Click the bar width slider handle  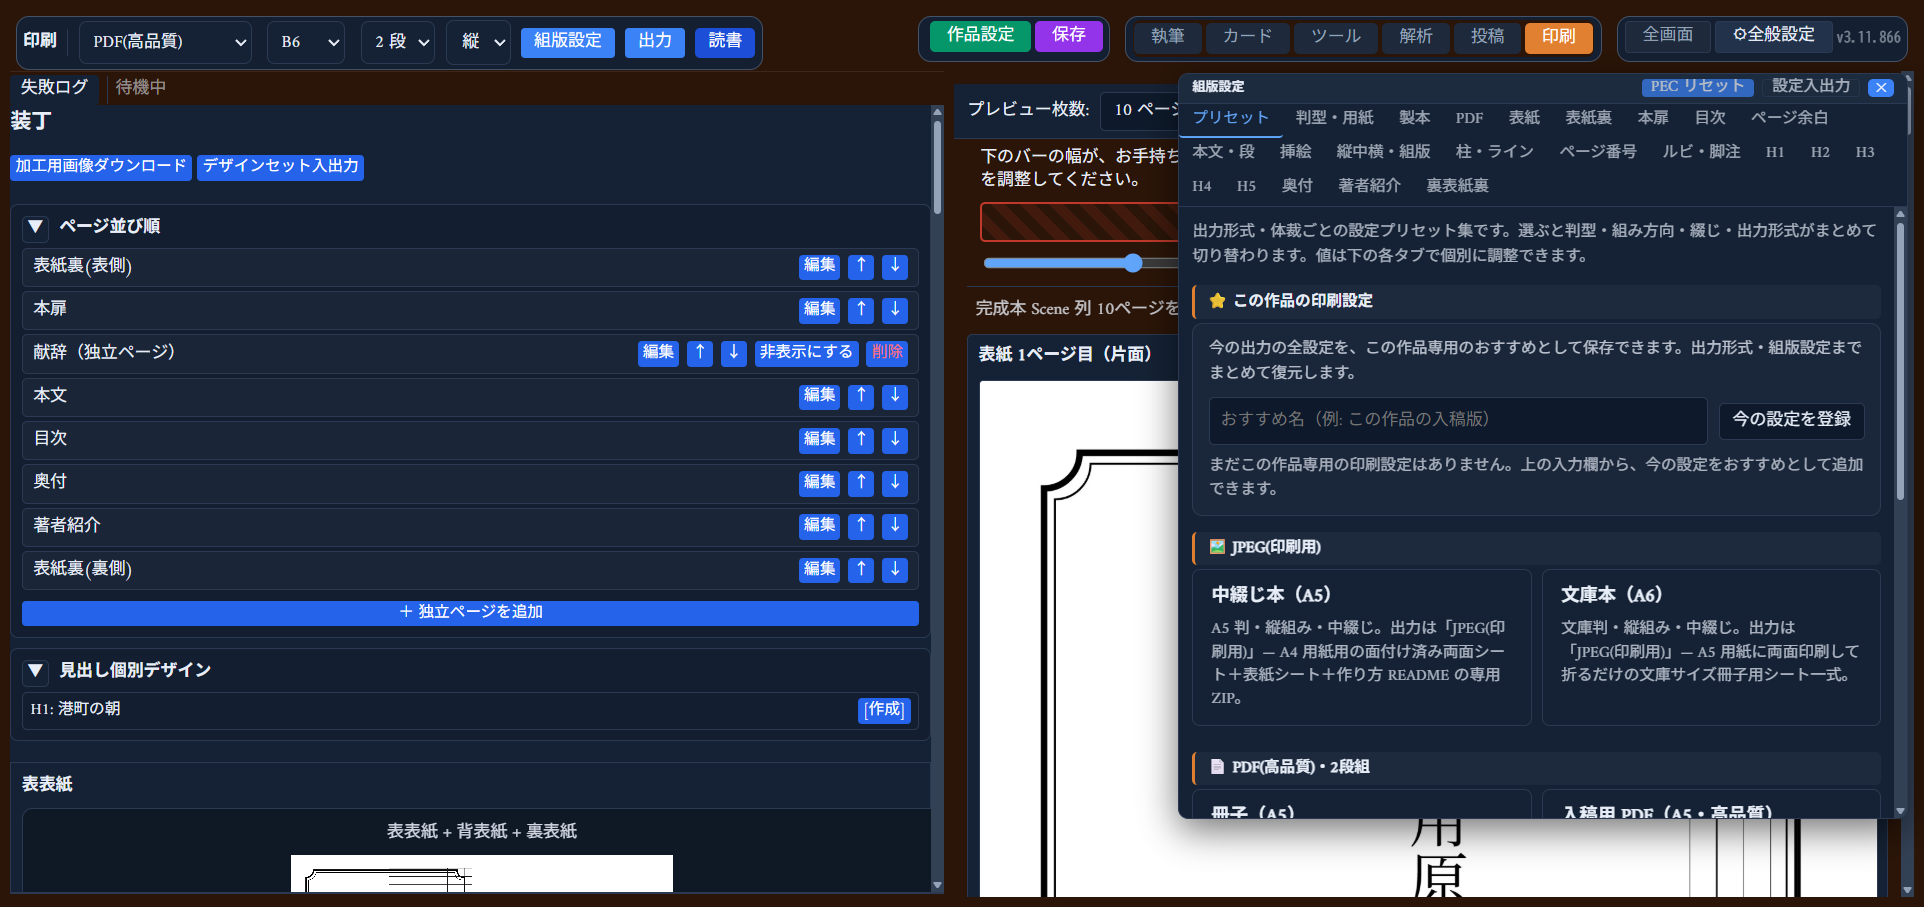click(x=1132, y=263)
